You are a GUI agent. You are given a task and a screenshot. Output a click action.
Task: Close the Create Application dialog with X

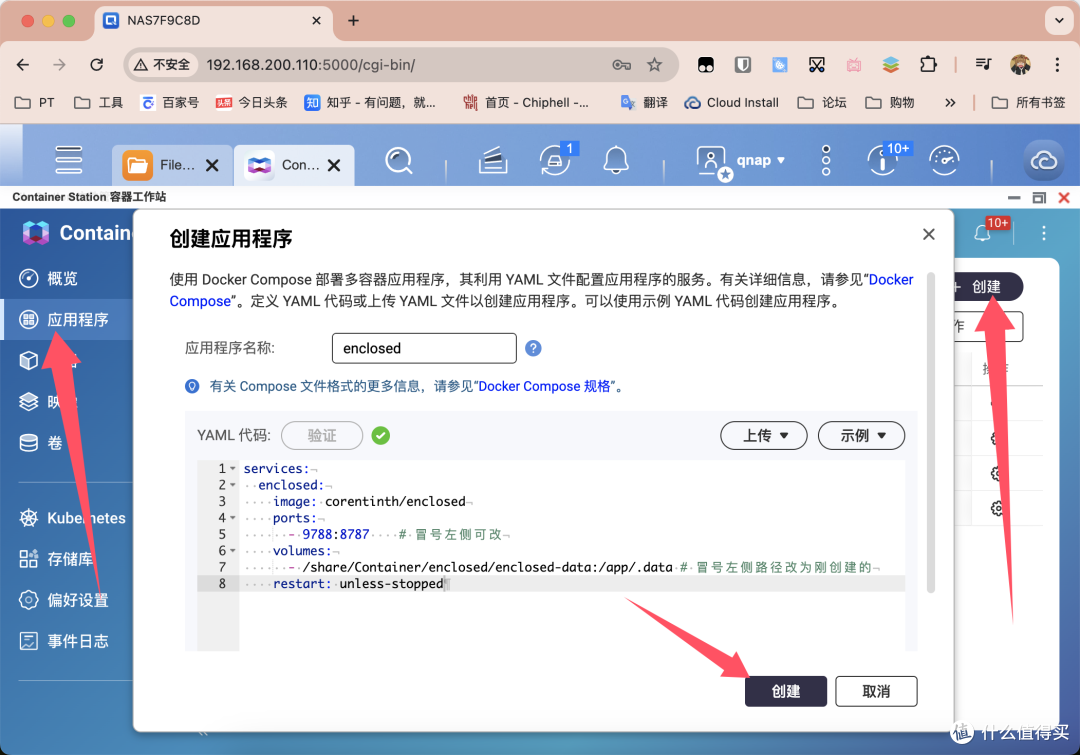tap(928, 234)
